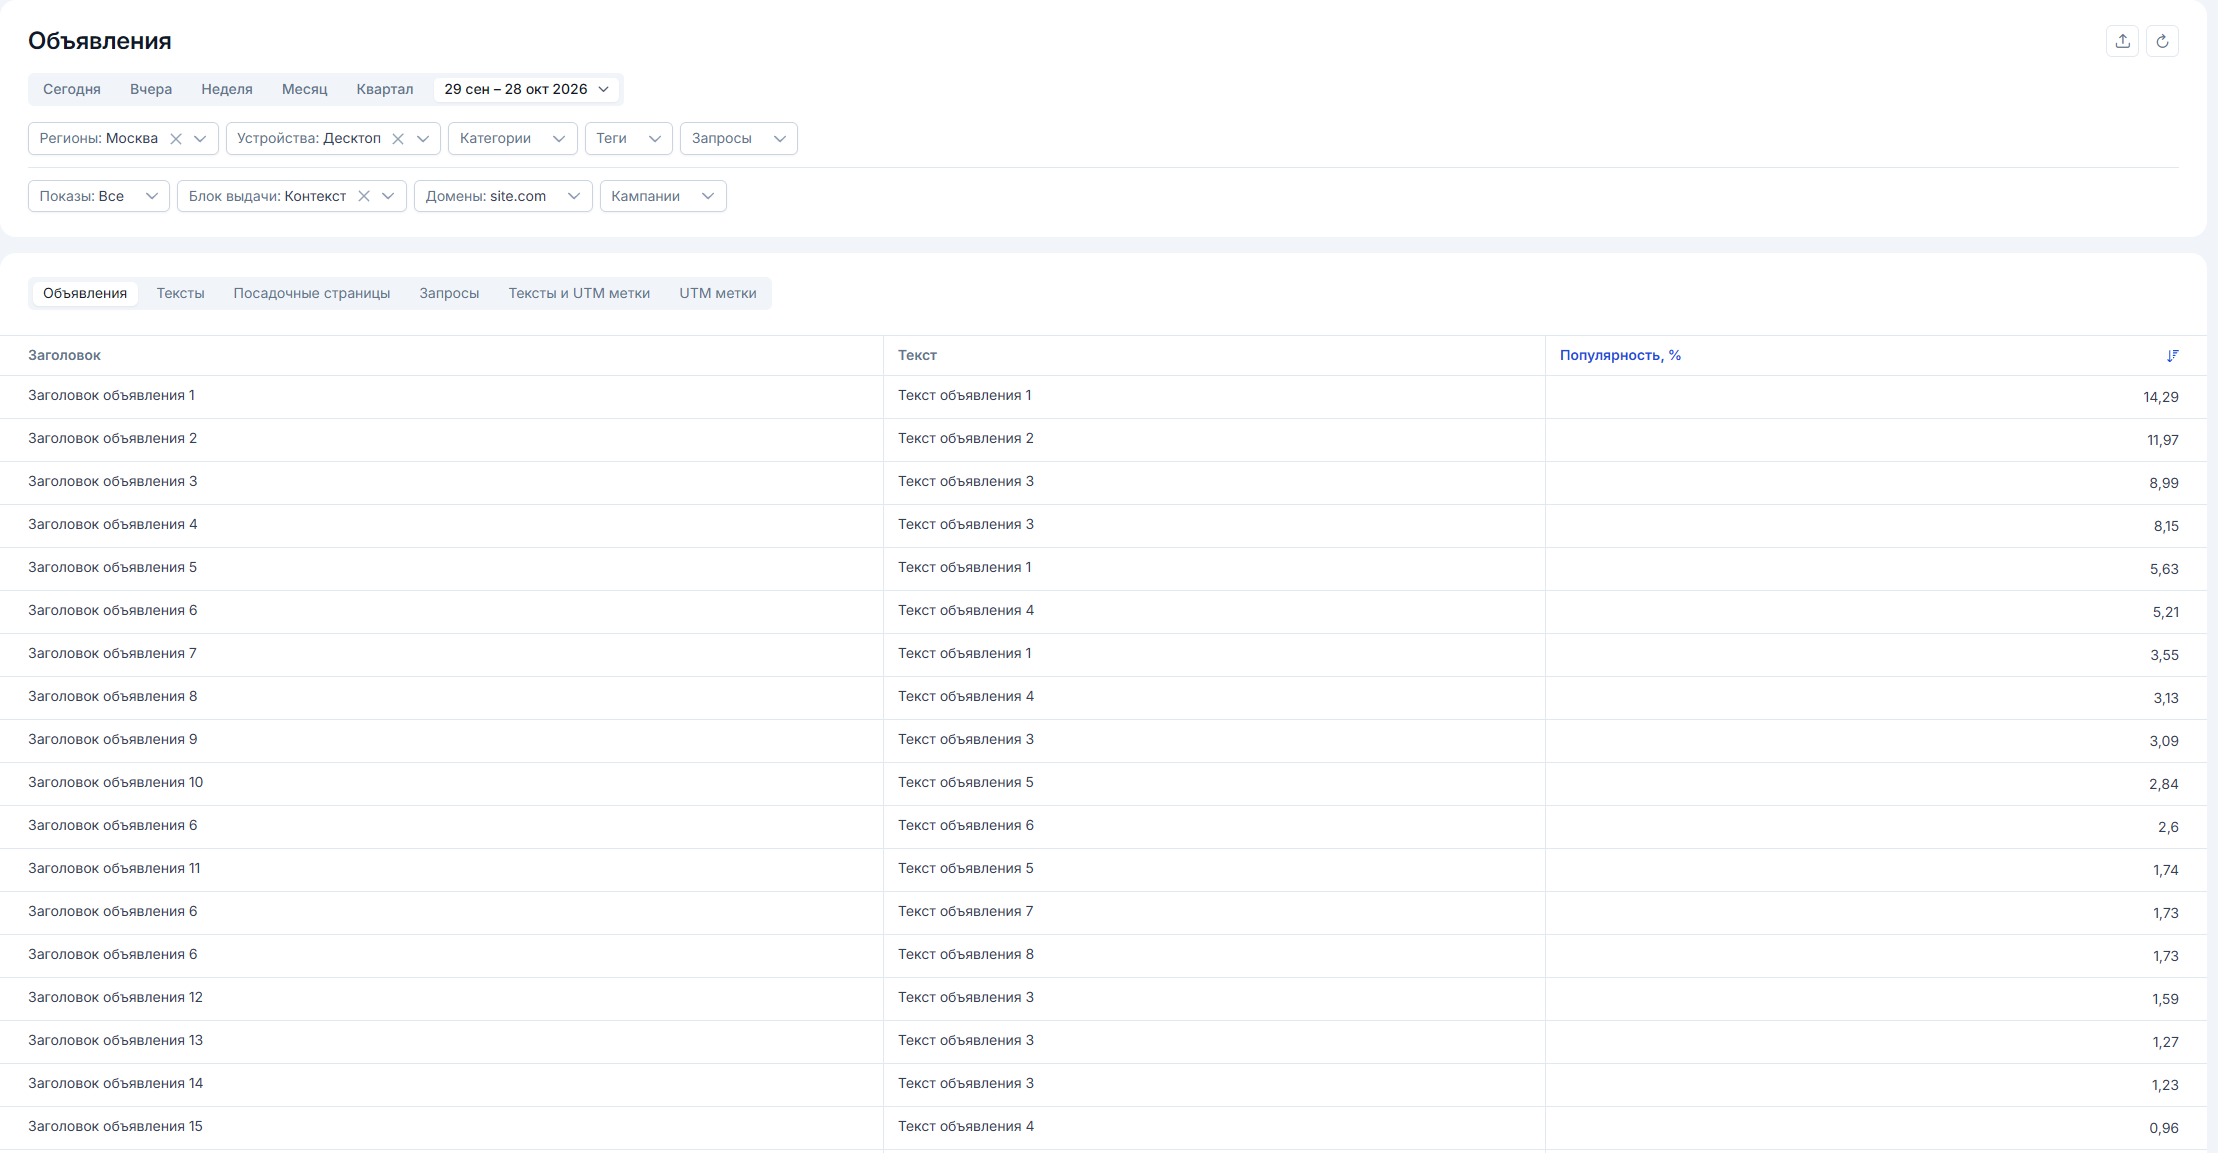2218x1153 pixels.
Task: Click row Заголовок объявления 10
Action: coord(1103,784)
